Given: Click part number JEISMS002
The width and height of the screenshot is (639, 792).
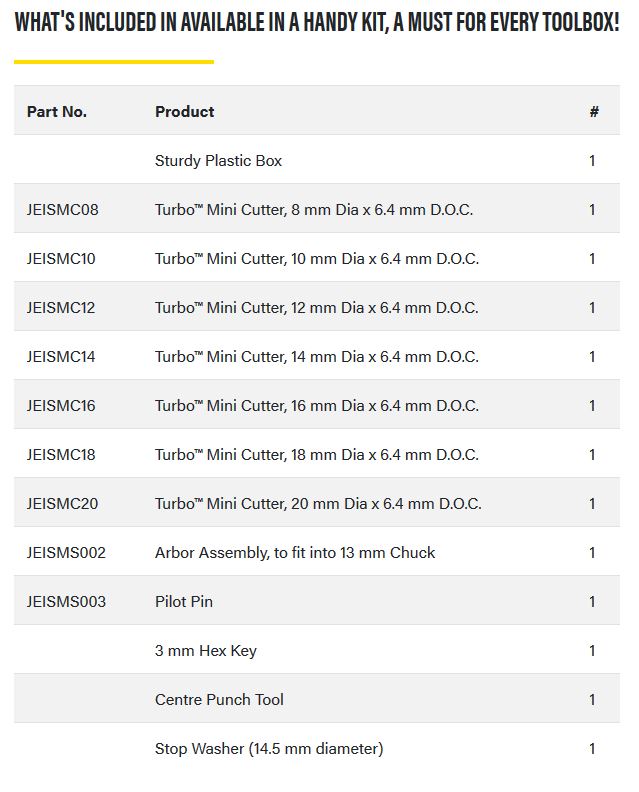Looking at the screenshot, I should tap(66, 553).
